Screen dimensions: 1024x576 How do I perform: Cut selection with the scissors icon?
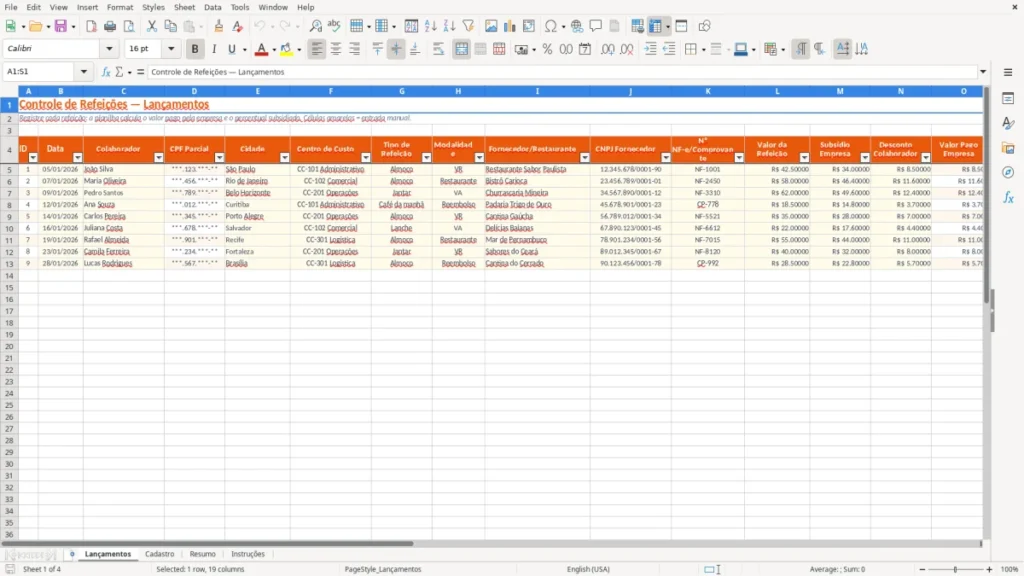152,26
